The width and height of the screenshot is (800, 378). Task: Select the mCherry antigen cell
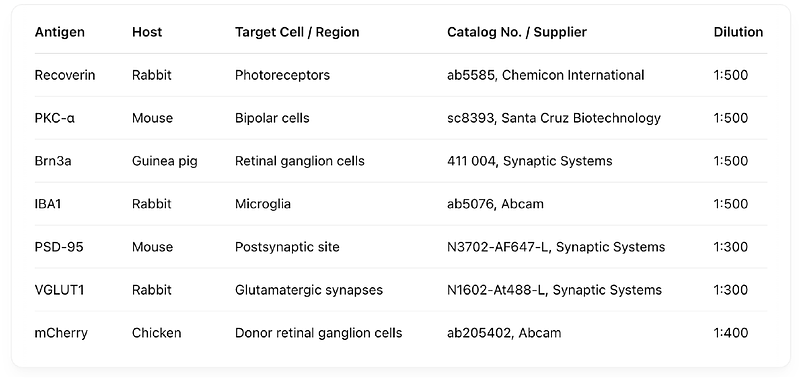coord(61,333)
